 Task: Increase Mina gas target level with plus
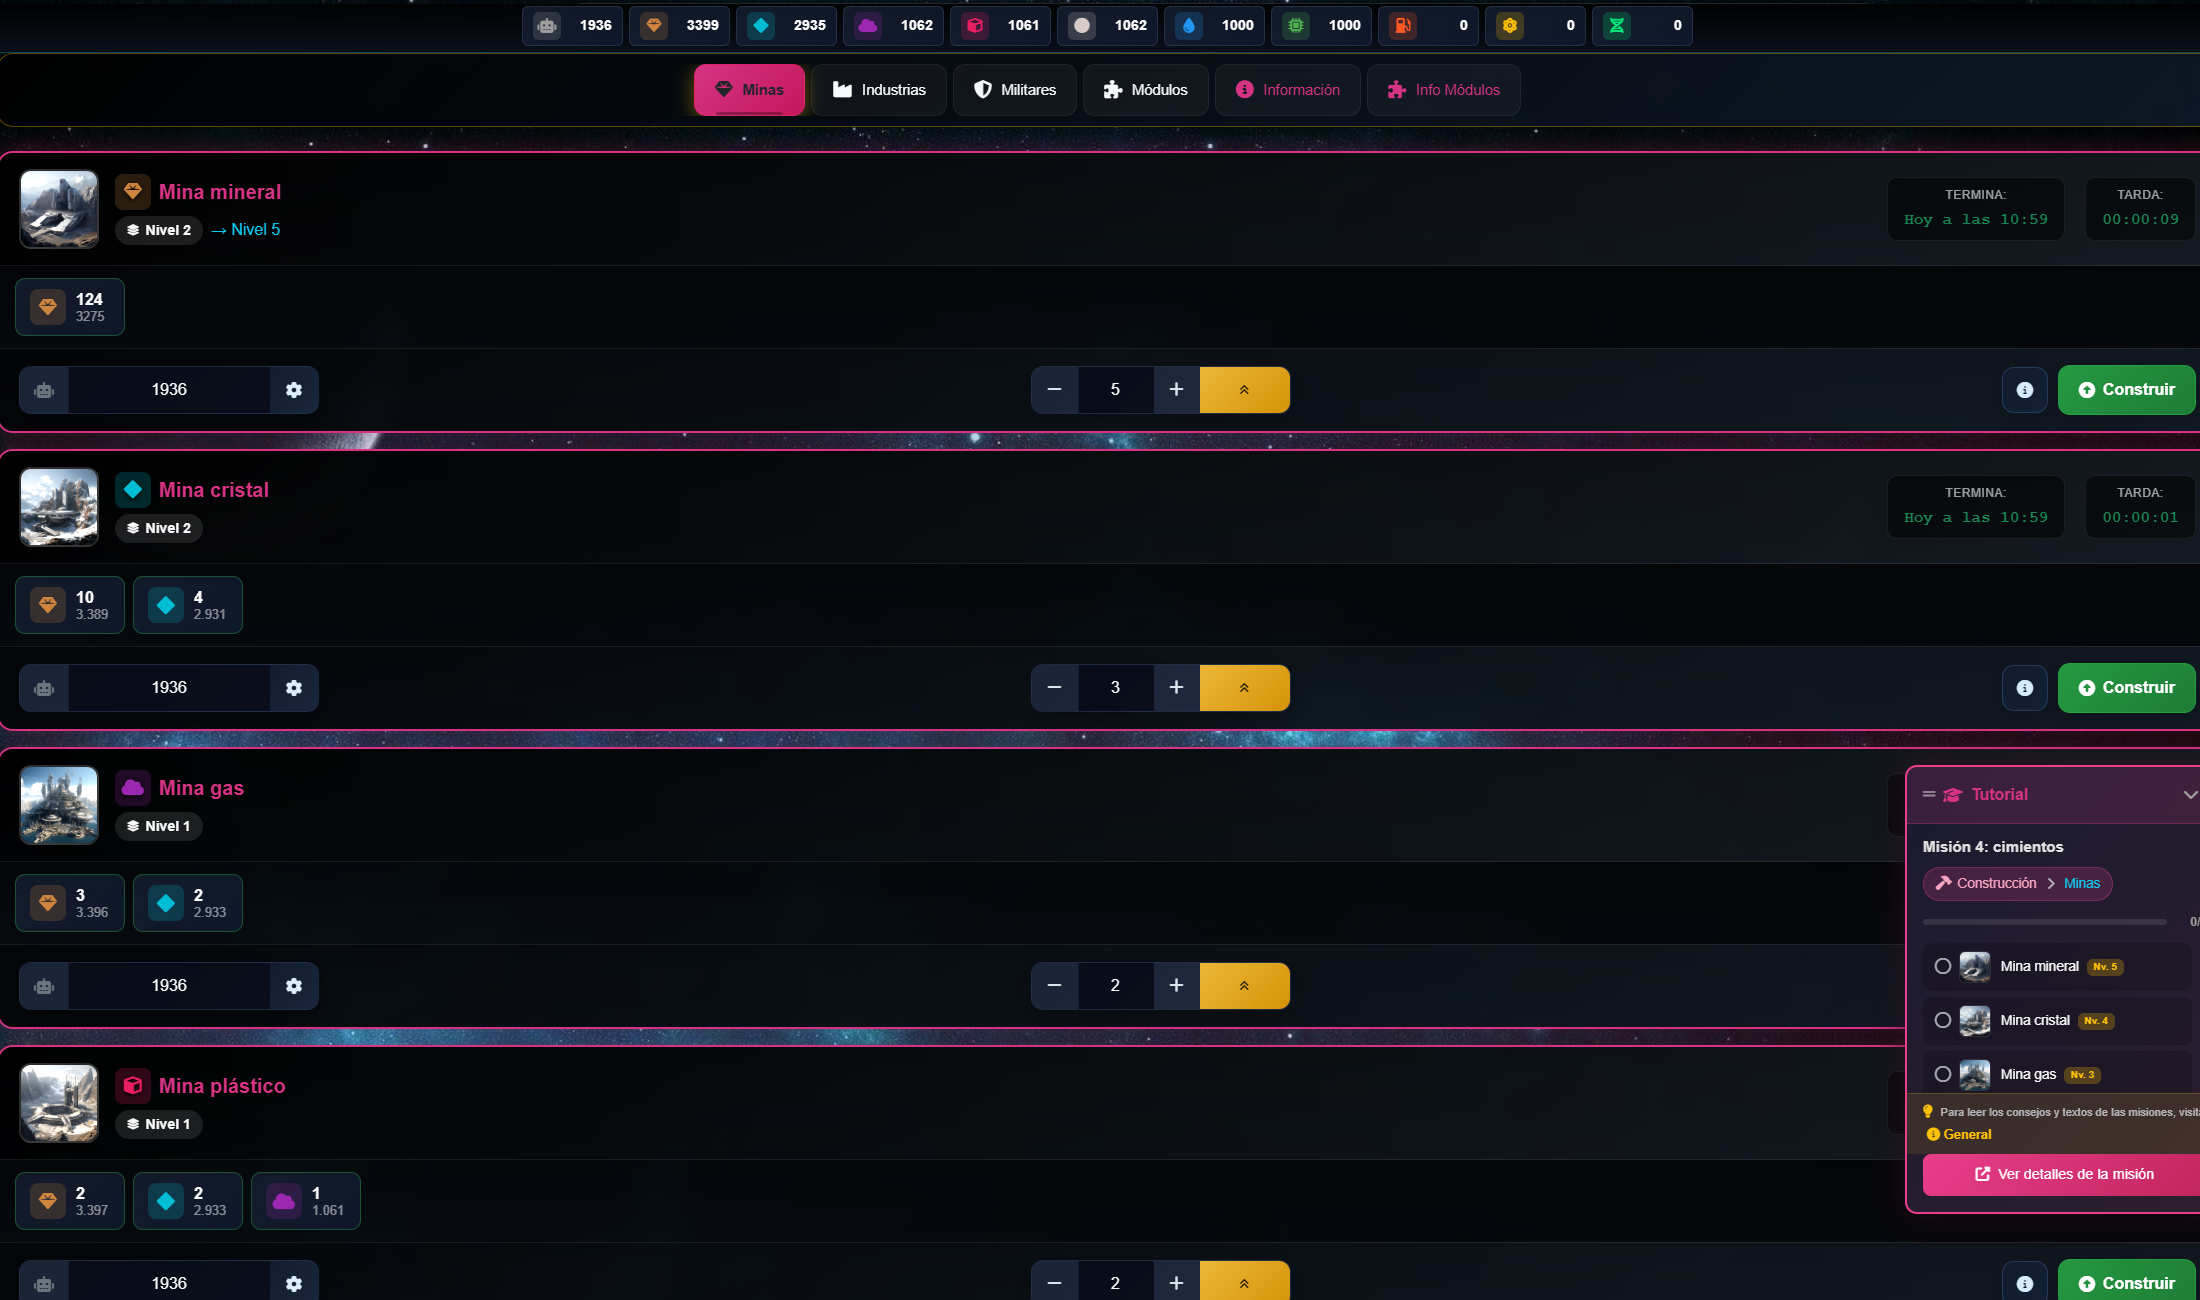(x=1177, y=986)
